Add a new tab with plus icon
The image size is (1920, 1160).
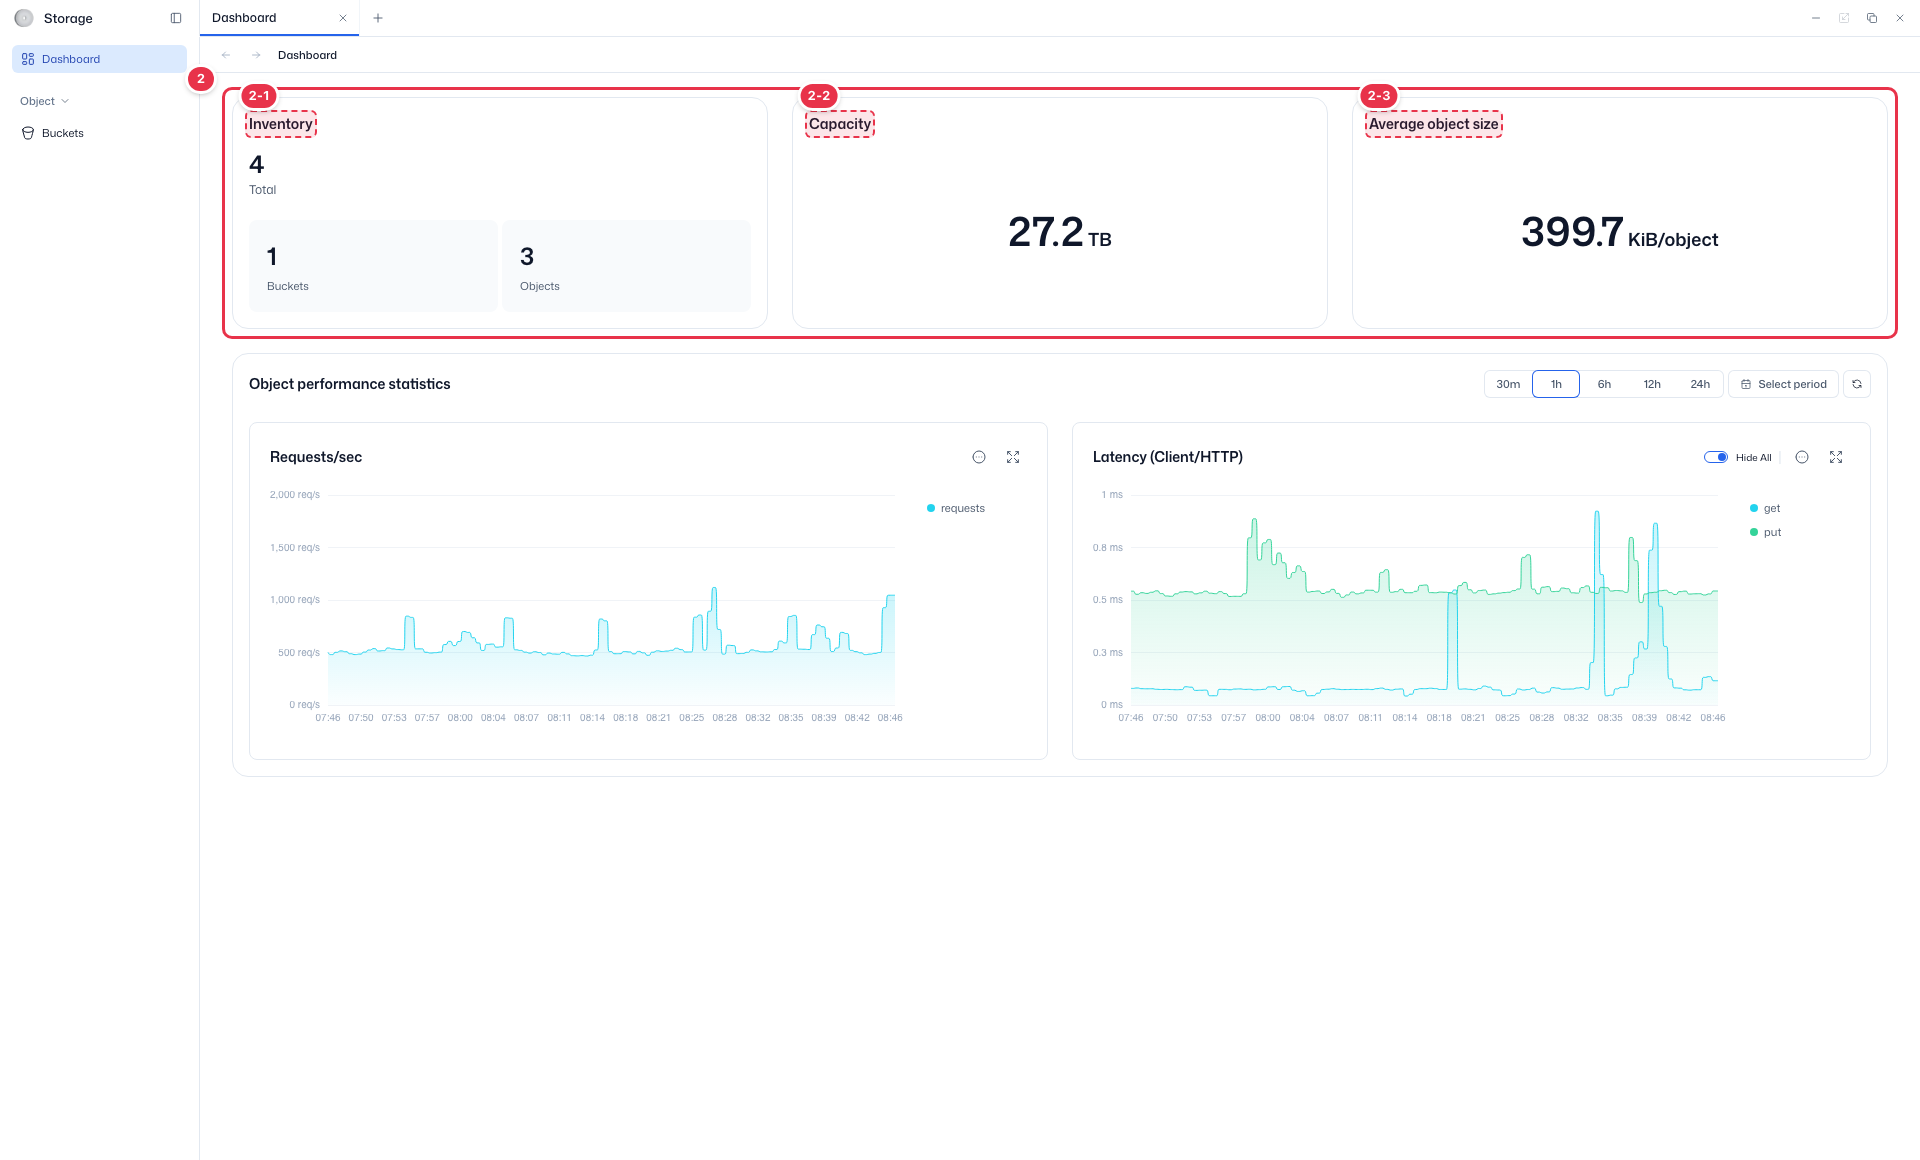pyautogui.click(x=378, y=18)
